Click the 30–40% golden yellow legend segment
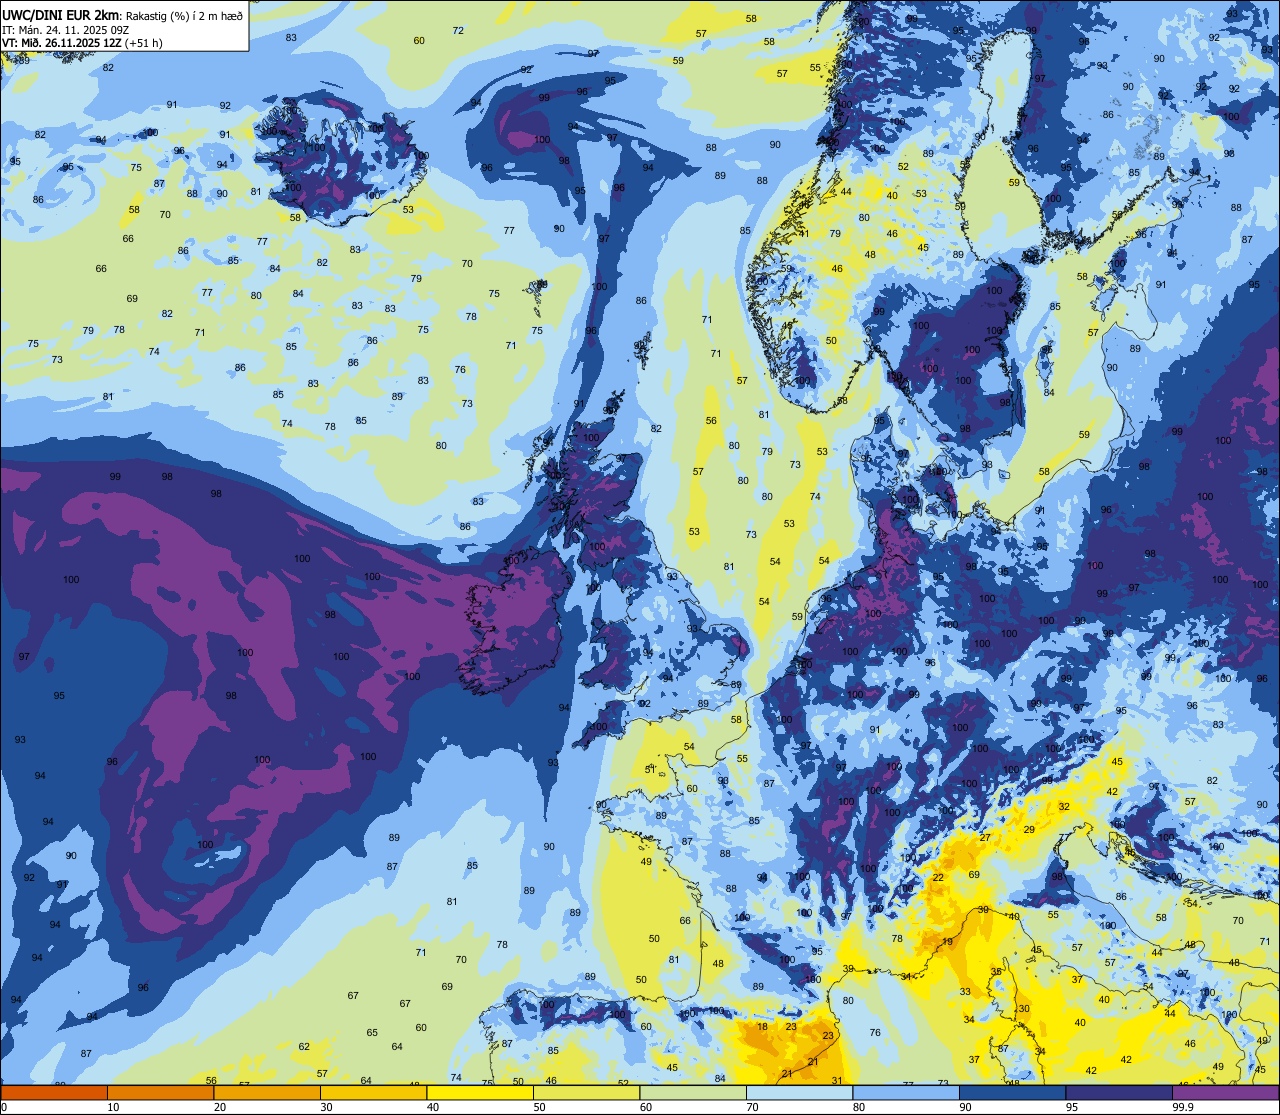The height and width of the screenshot is (1115, 1280). (373, 1092)
